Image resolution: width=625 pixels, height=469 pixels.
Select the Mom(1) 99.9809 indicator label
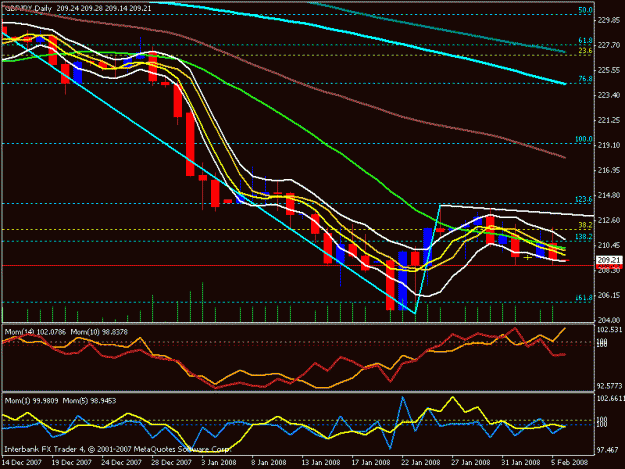31,401
